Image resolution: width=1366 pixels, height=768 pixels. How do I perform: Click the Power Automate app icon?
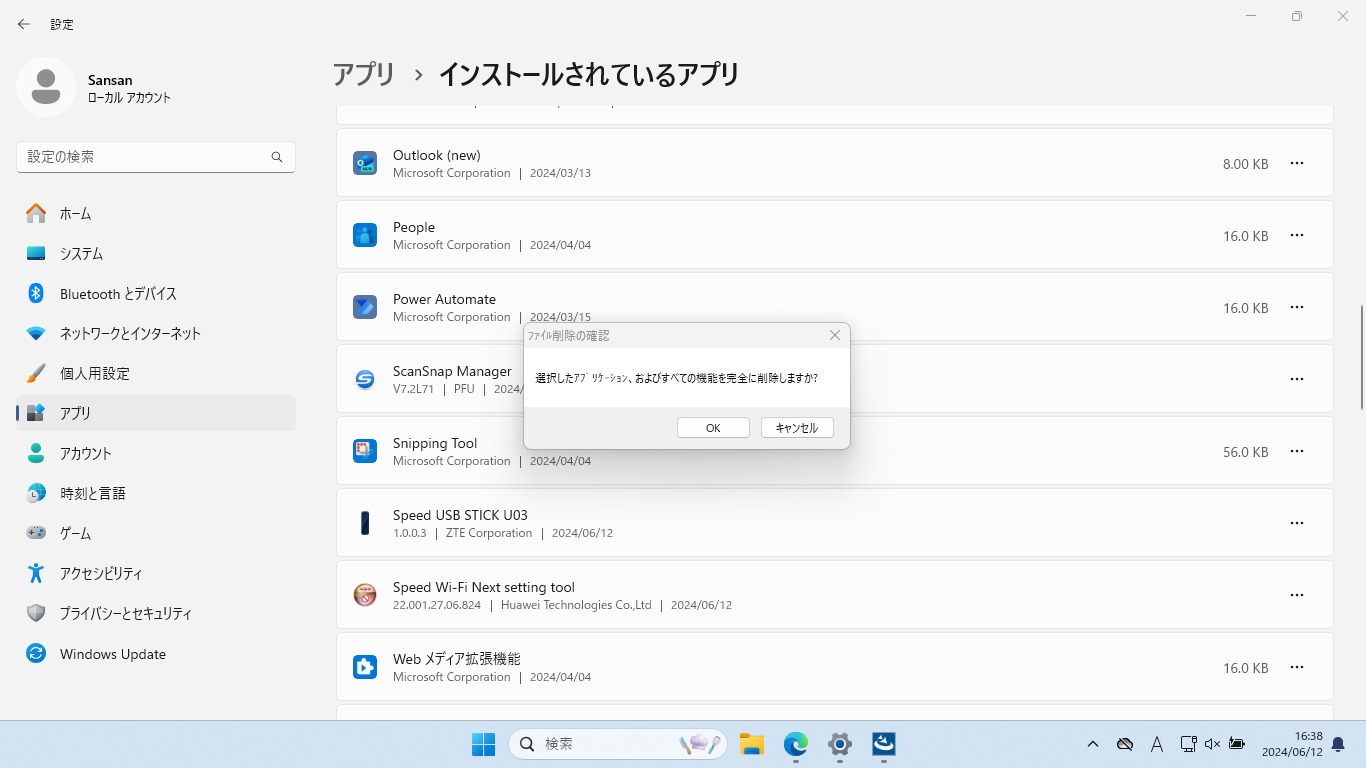pos(365,307)
